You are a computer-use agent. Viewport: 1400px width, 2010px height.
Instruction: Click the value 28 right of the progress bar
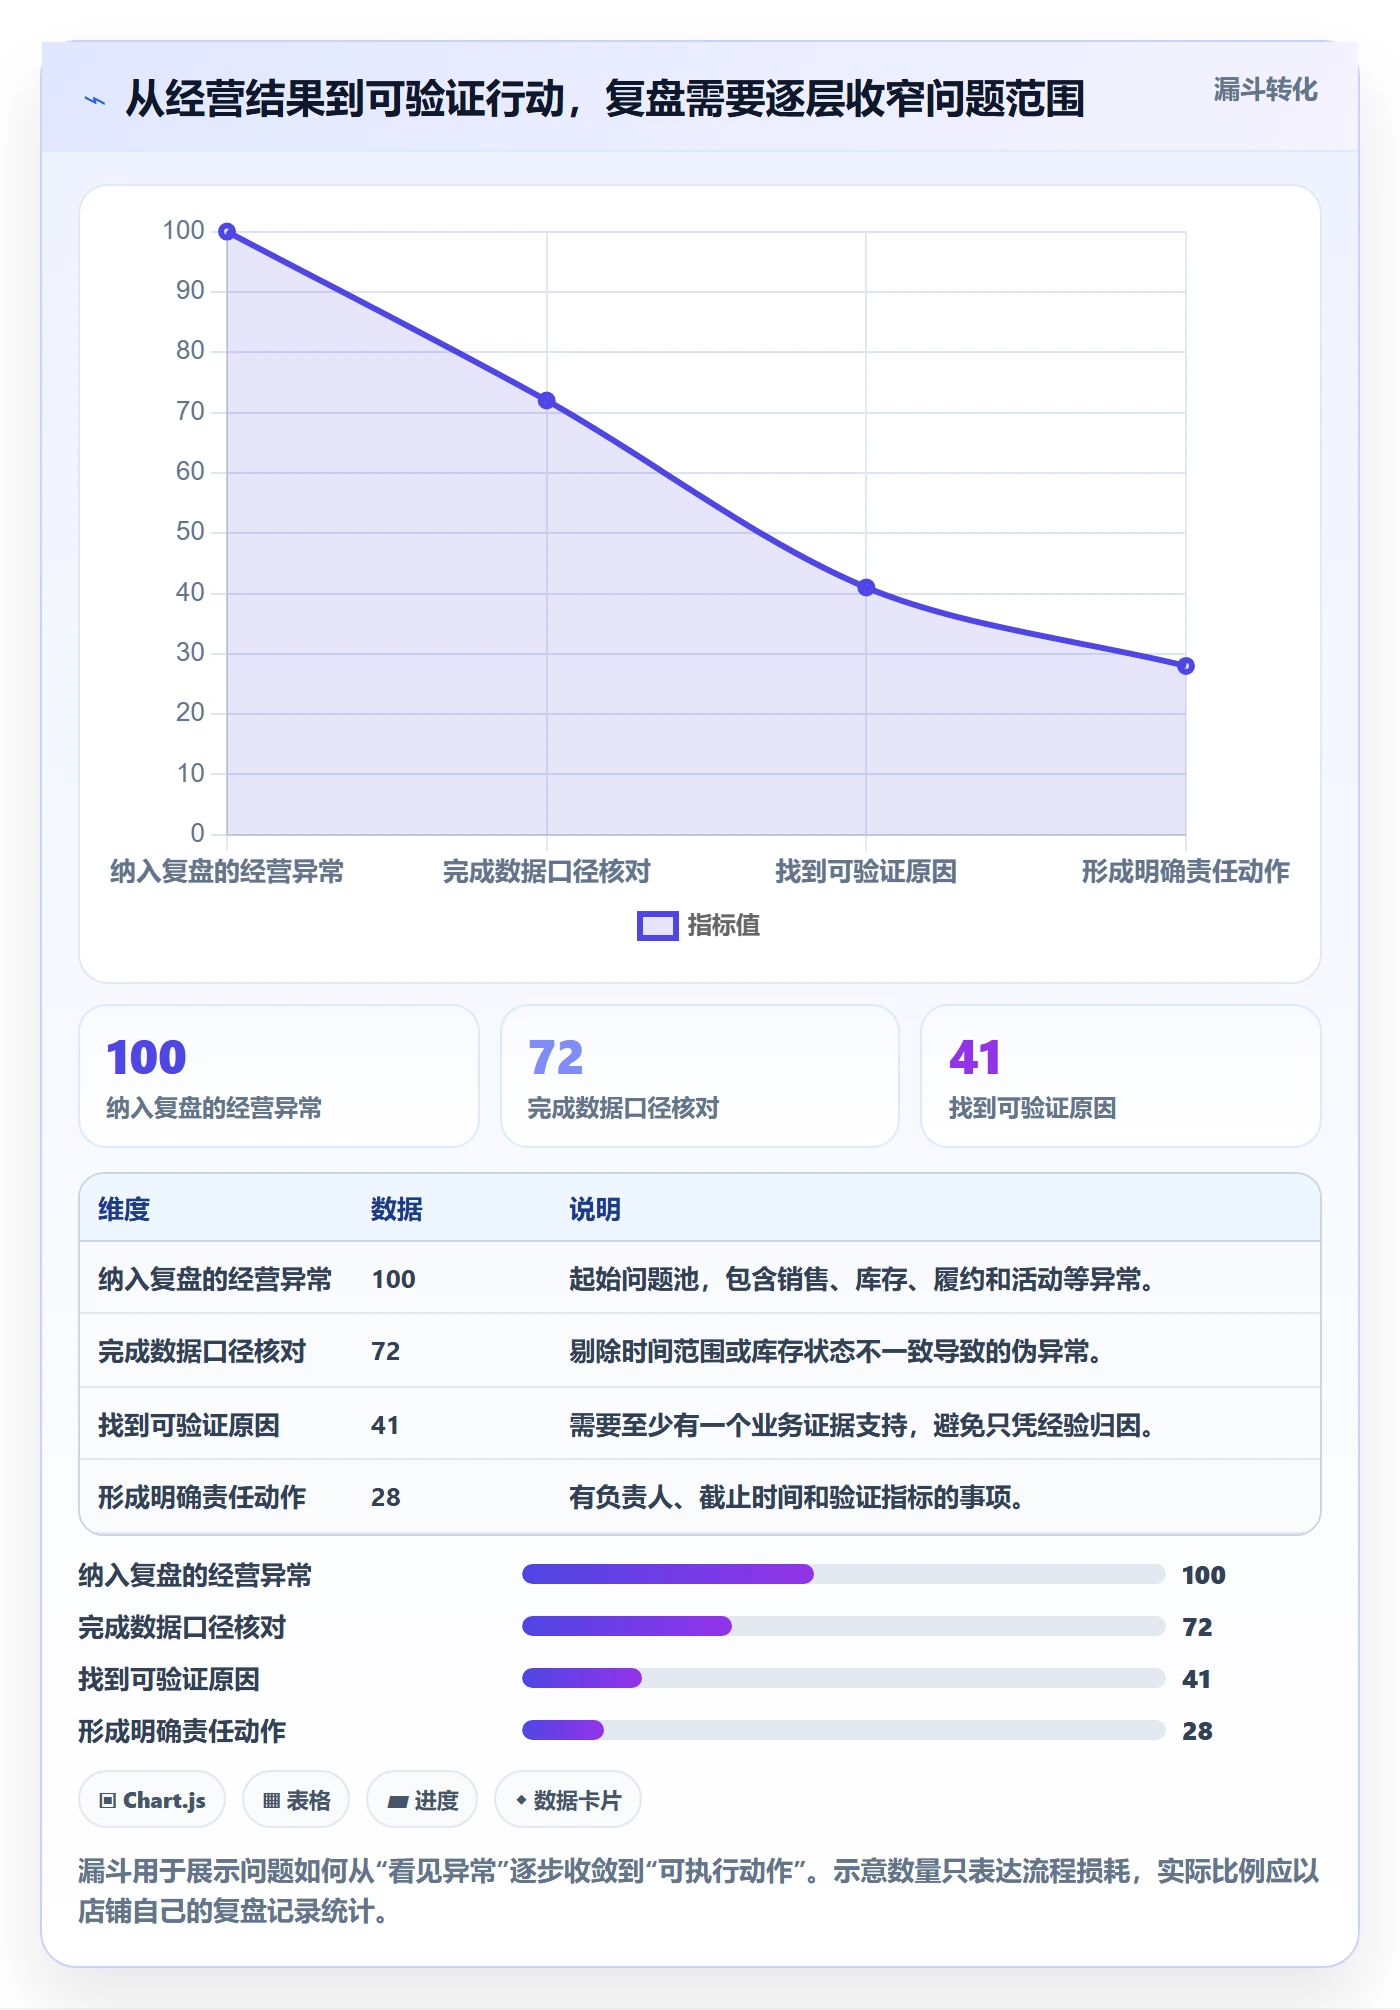pyautogui.click(x=1197, y=1732)
